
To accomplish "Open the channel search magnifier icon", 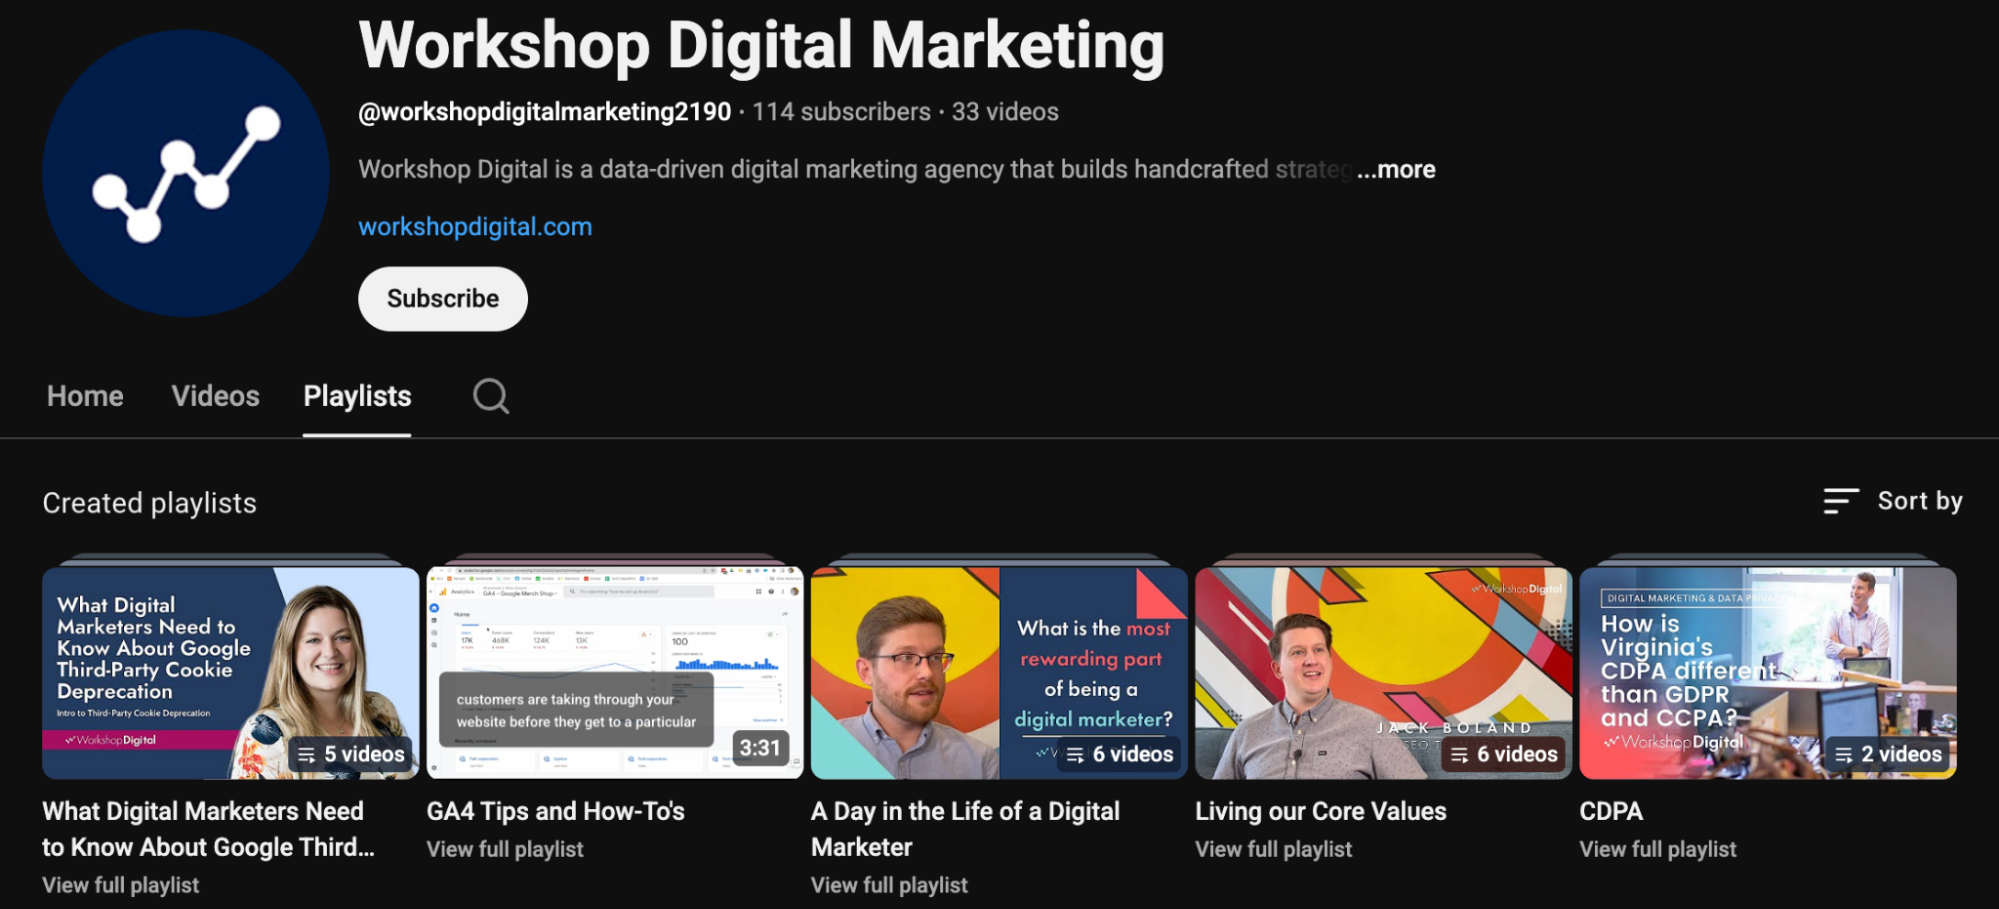I will click(x=491, y=396).
